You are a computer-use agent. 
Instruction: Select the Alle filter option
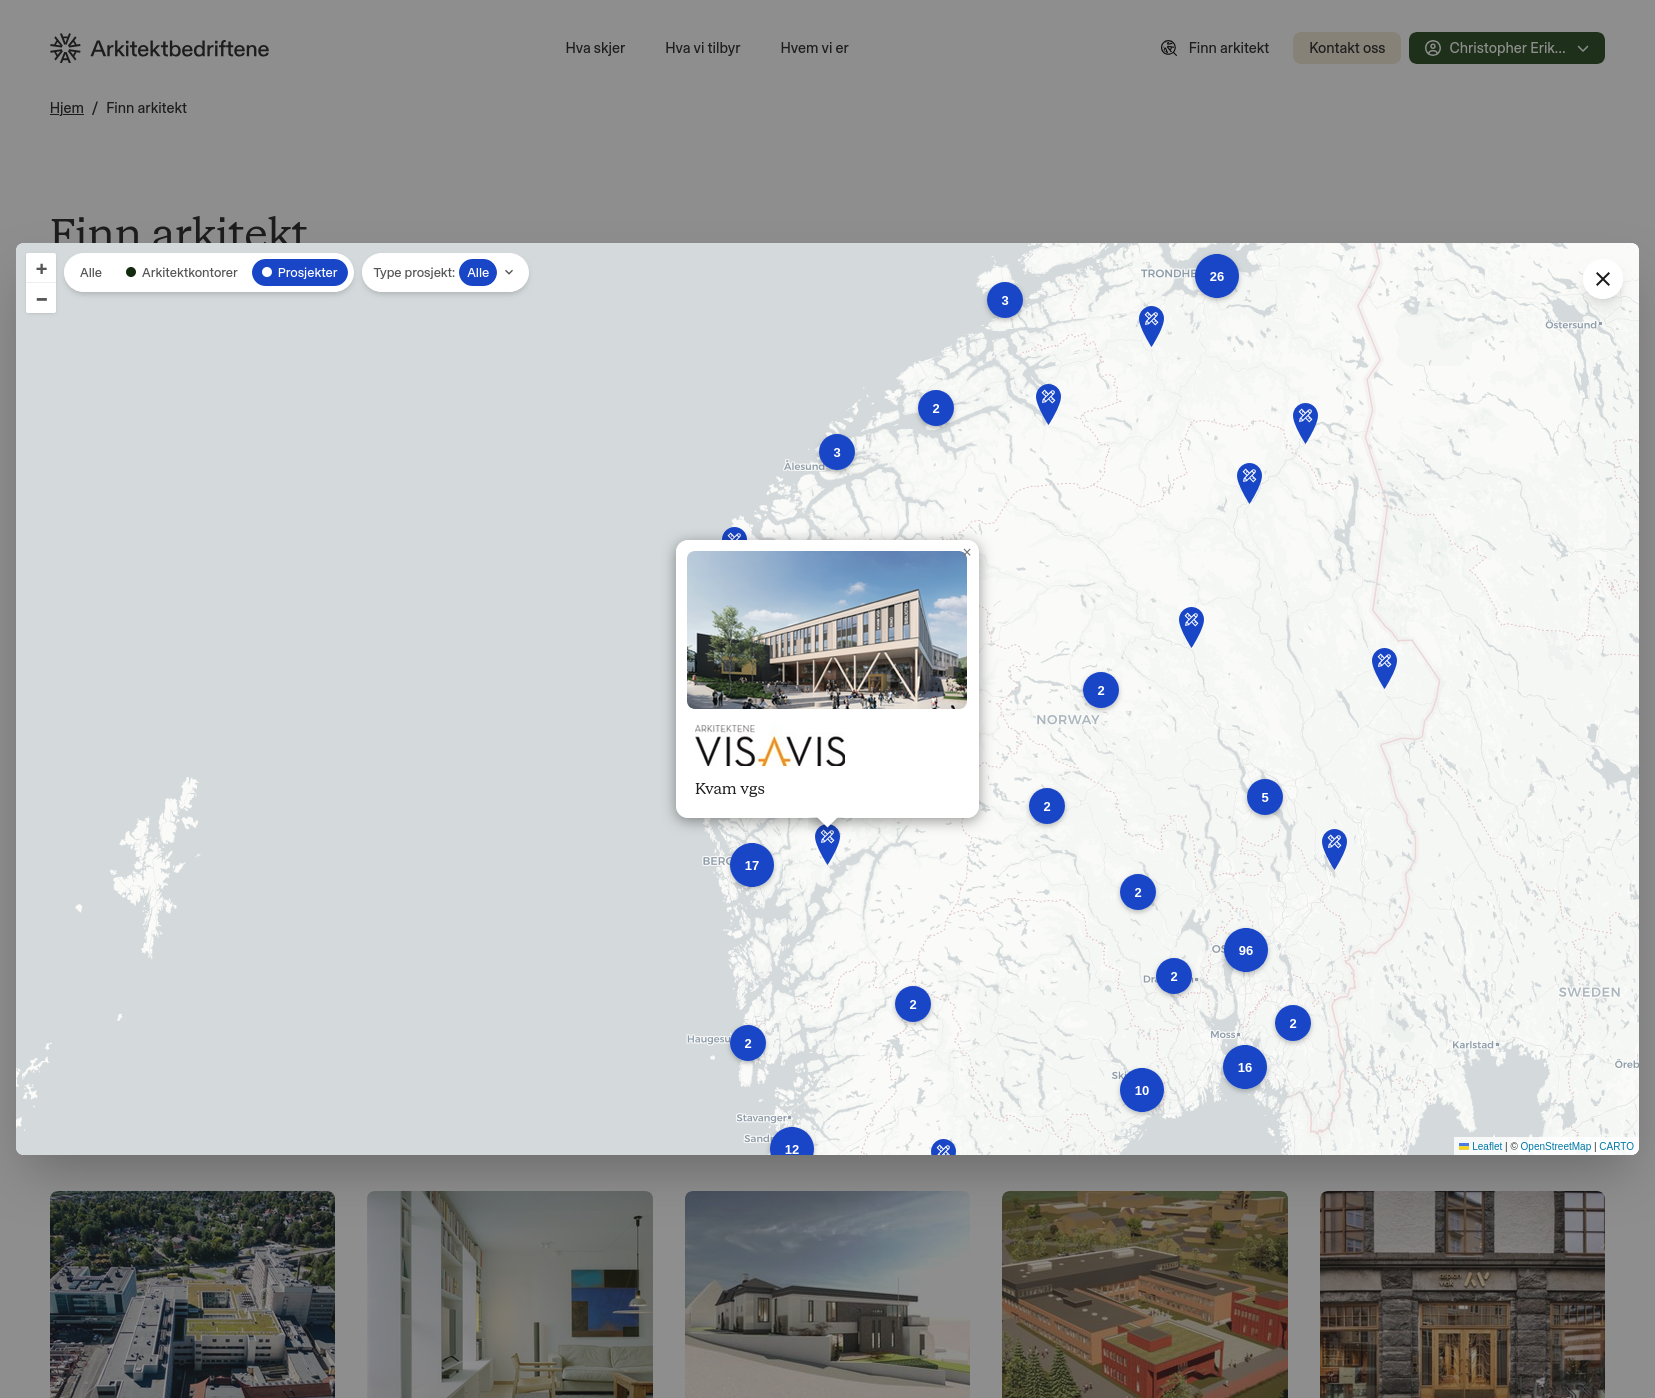(x=91, y=273)
